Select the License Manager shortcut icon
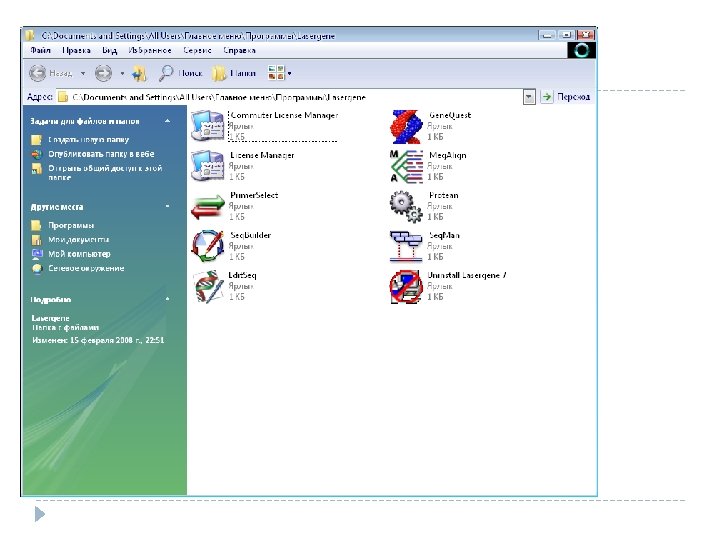720x540 pixels. (x=208, y=165)
